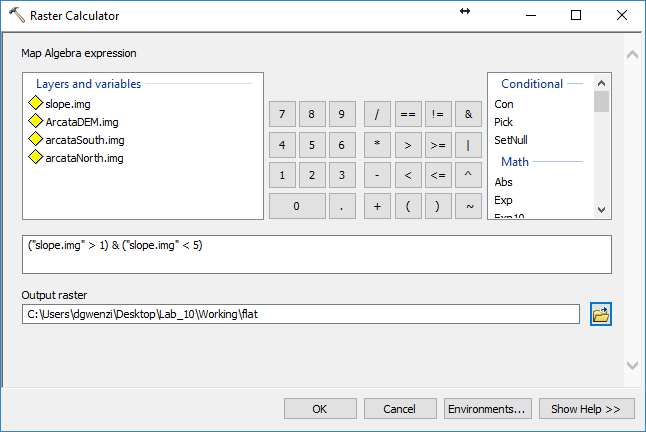Image resolution: width=646 pixels, height=432 pixels.
Task: Insert the less-than-or-equal <= operator
Action: click(438, 175)
